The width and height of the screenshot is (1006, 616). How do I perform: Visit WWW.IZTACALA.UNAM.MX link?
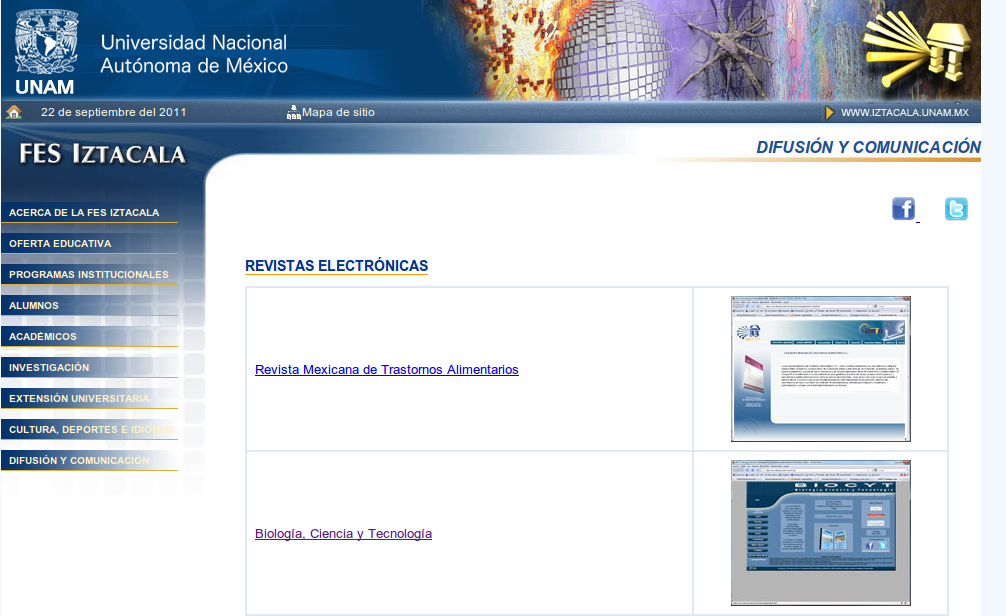(x=905, y=112)
